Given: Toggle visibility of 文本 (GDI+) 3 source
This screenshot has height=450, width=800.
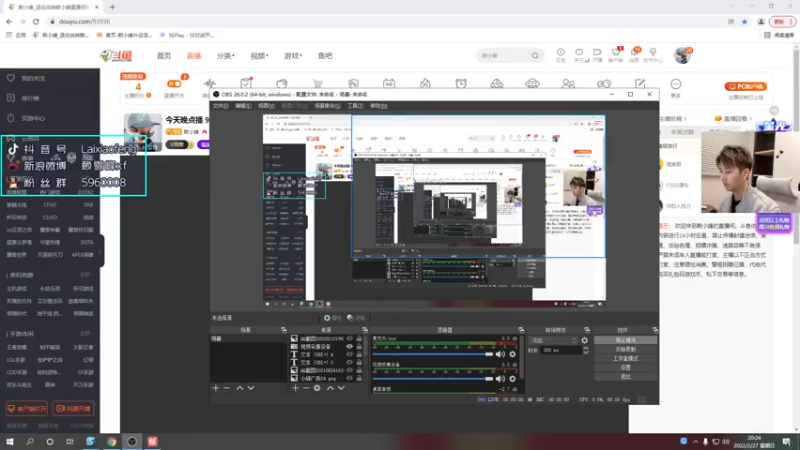Looking at the screenshot, I should 349,362.
